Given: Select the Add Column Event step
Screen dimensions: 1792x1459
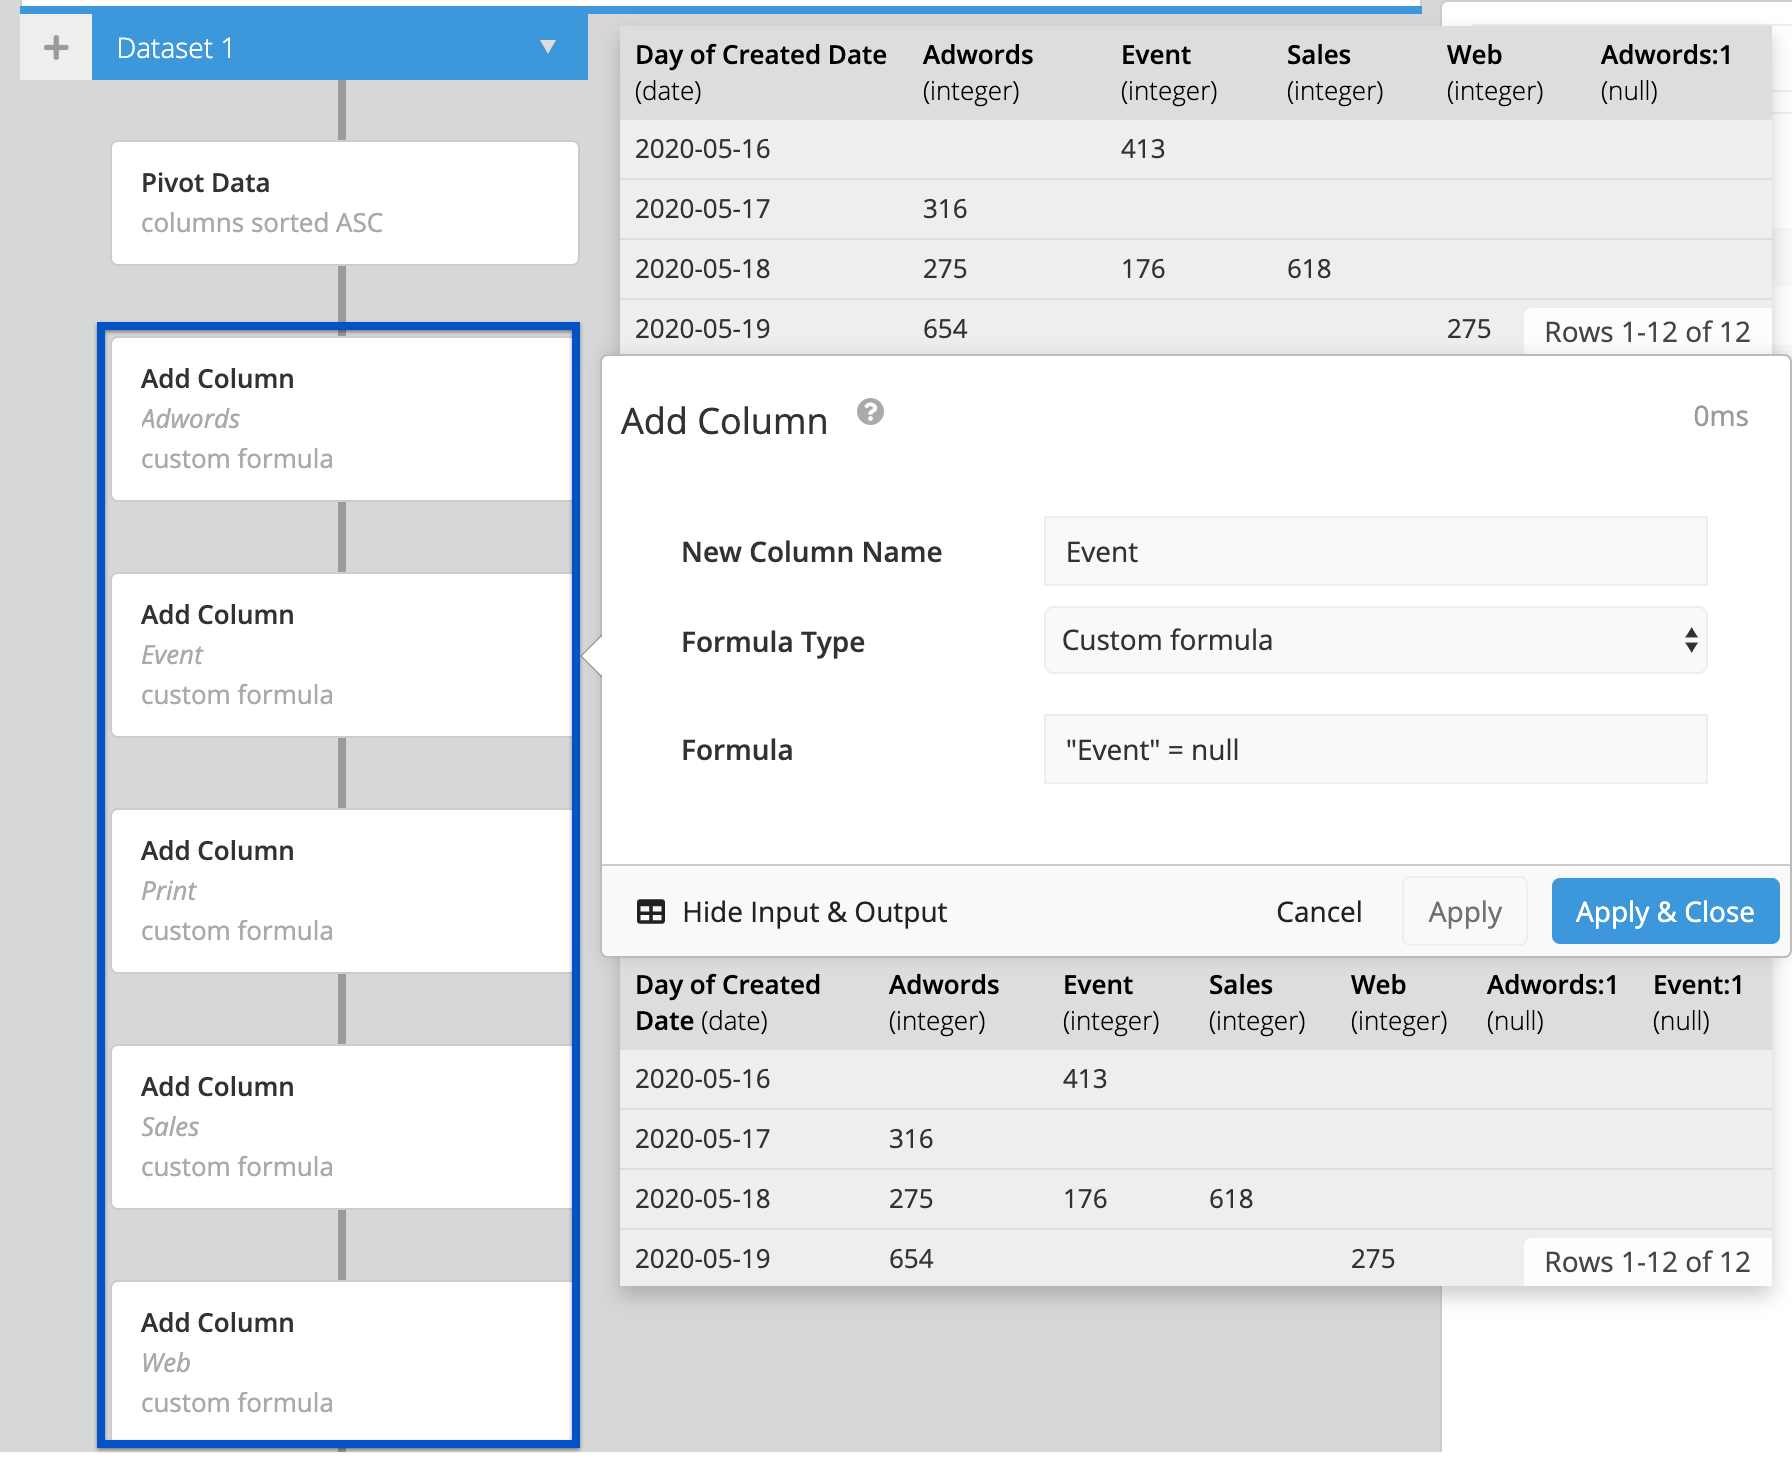Looking at the screenshot, I should click(342, 655).
